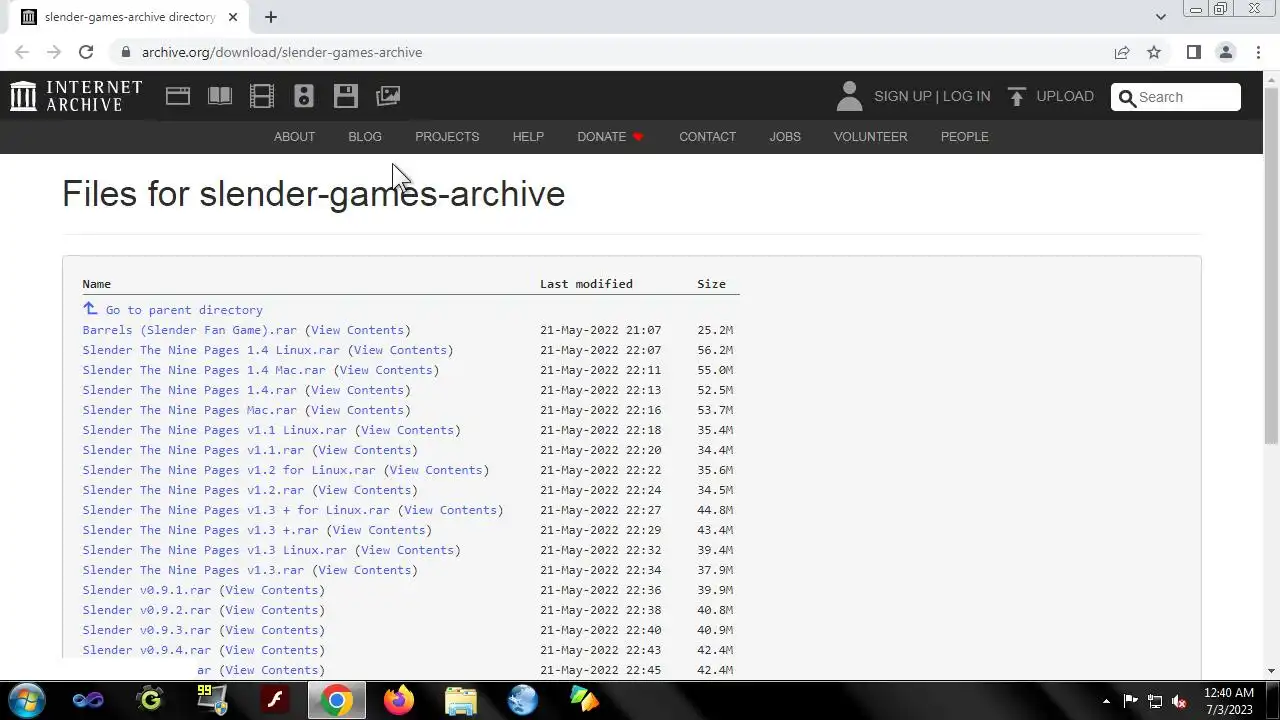Open Firefox from the taskbar
This screenshot has width=1280, height=720.
coord(399,701)
